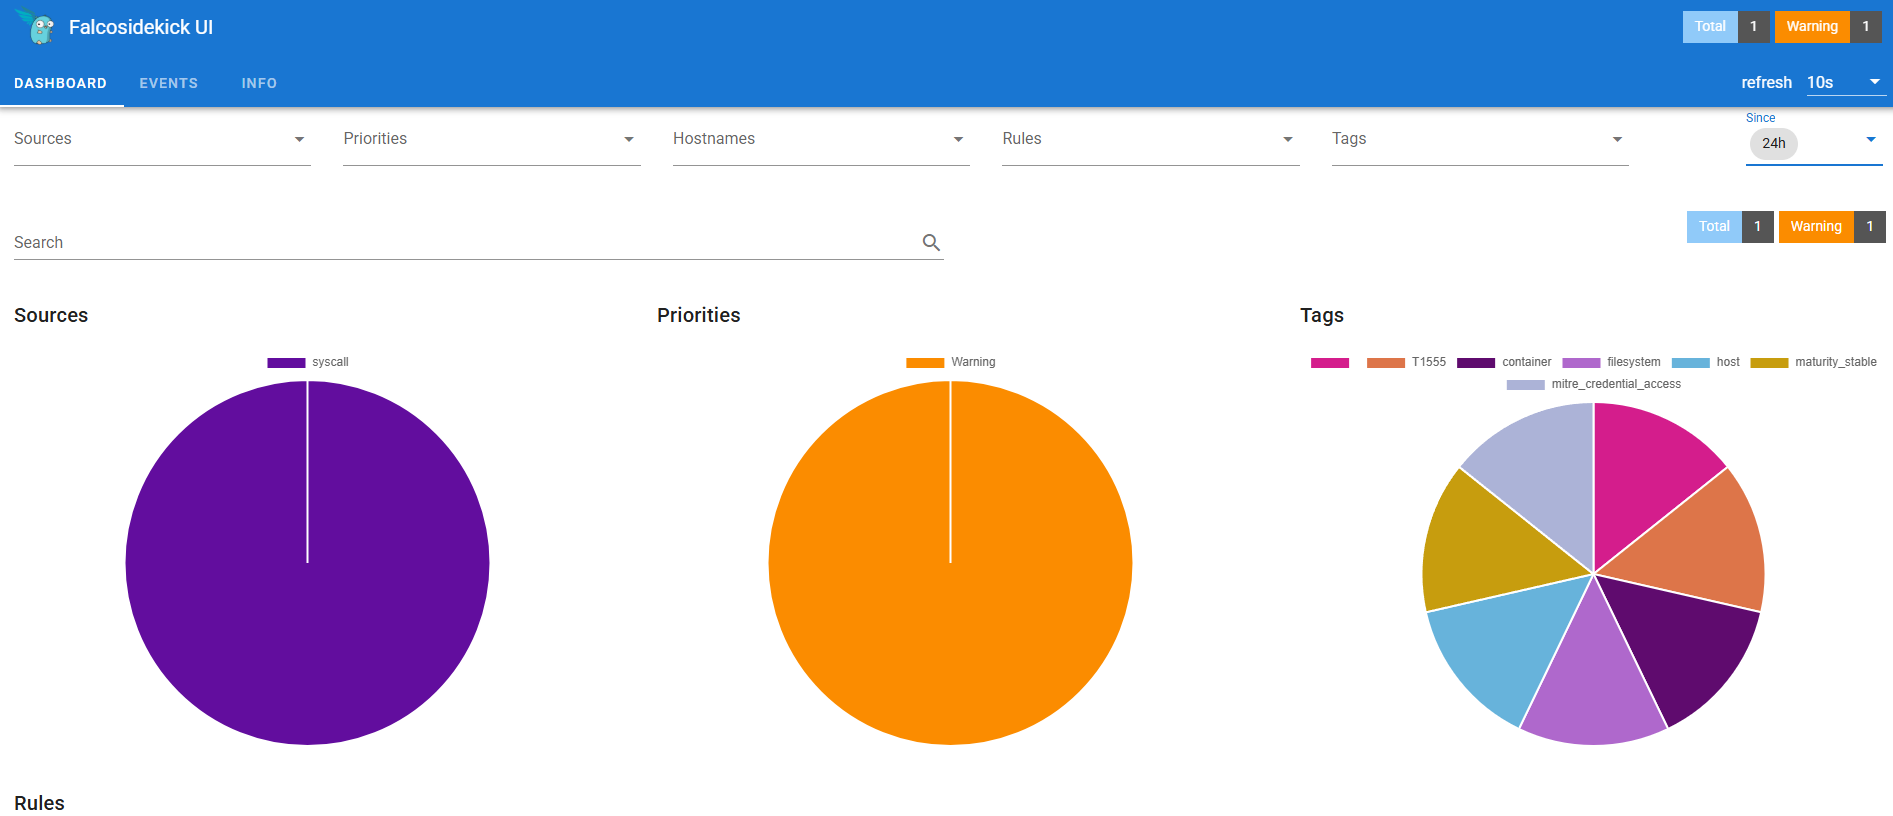
Task: Toggle the T1555 legend entry
Action: click(1407, 362)
